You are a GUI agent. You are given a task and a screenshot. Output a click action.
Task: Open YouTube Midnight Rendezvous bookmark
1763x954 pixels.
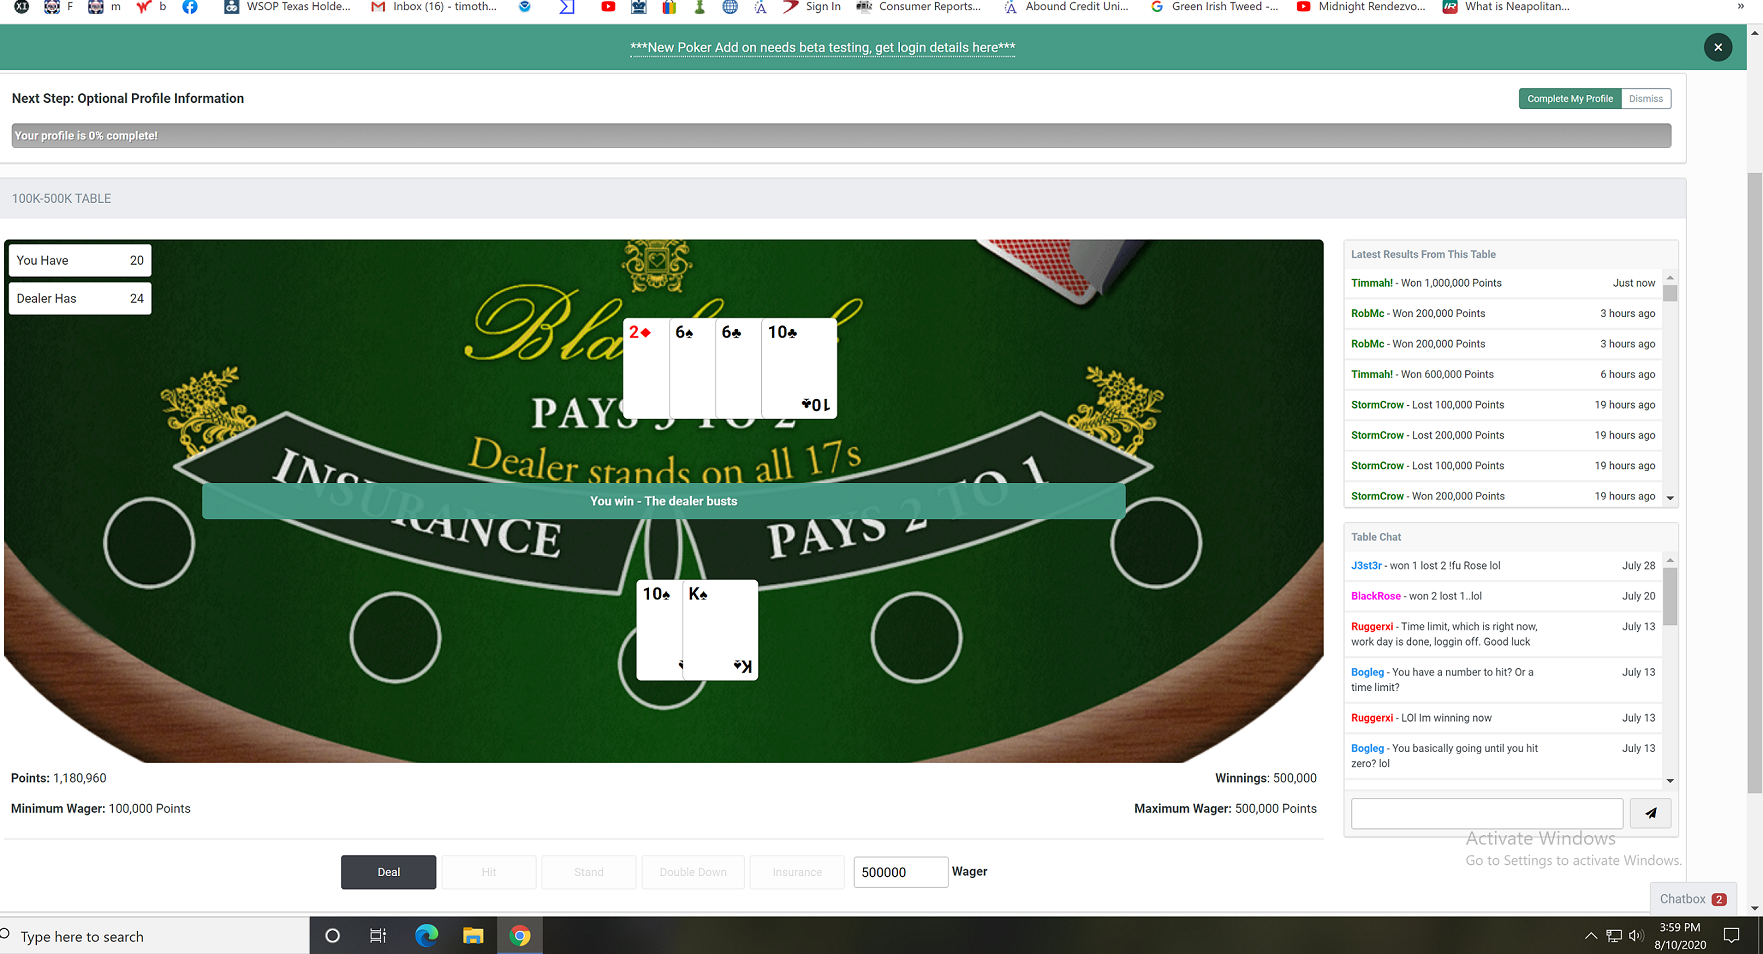pyautogui.click(x=1361, y=7)
